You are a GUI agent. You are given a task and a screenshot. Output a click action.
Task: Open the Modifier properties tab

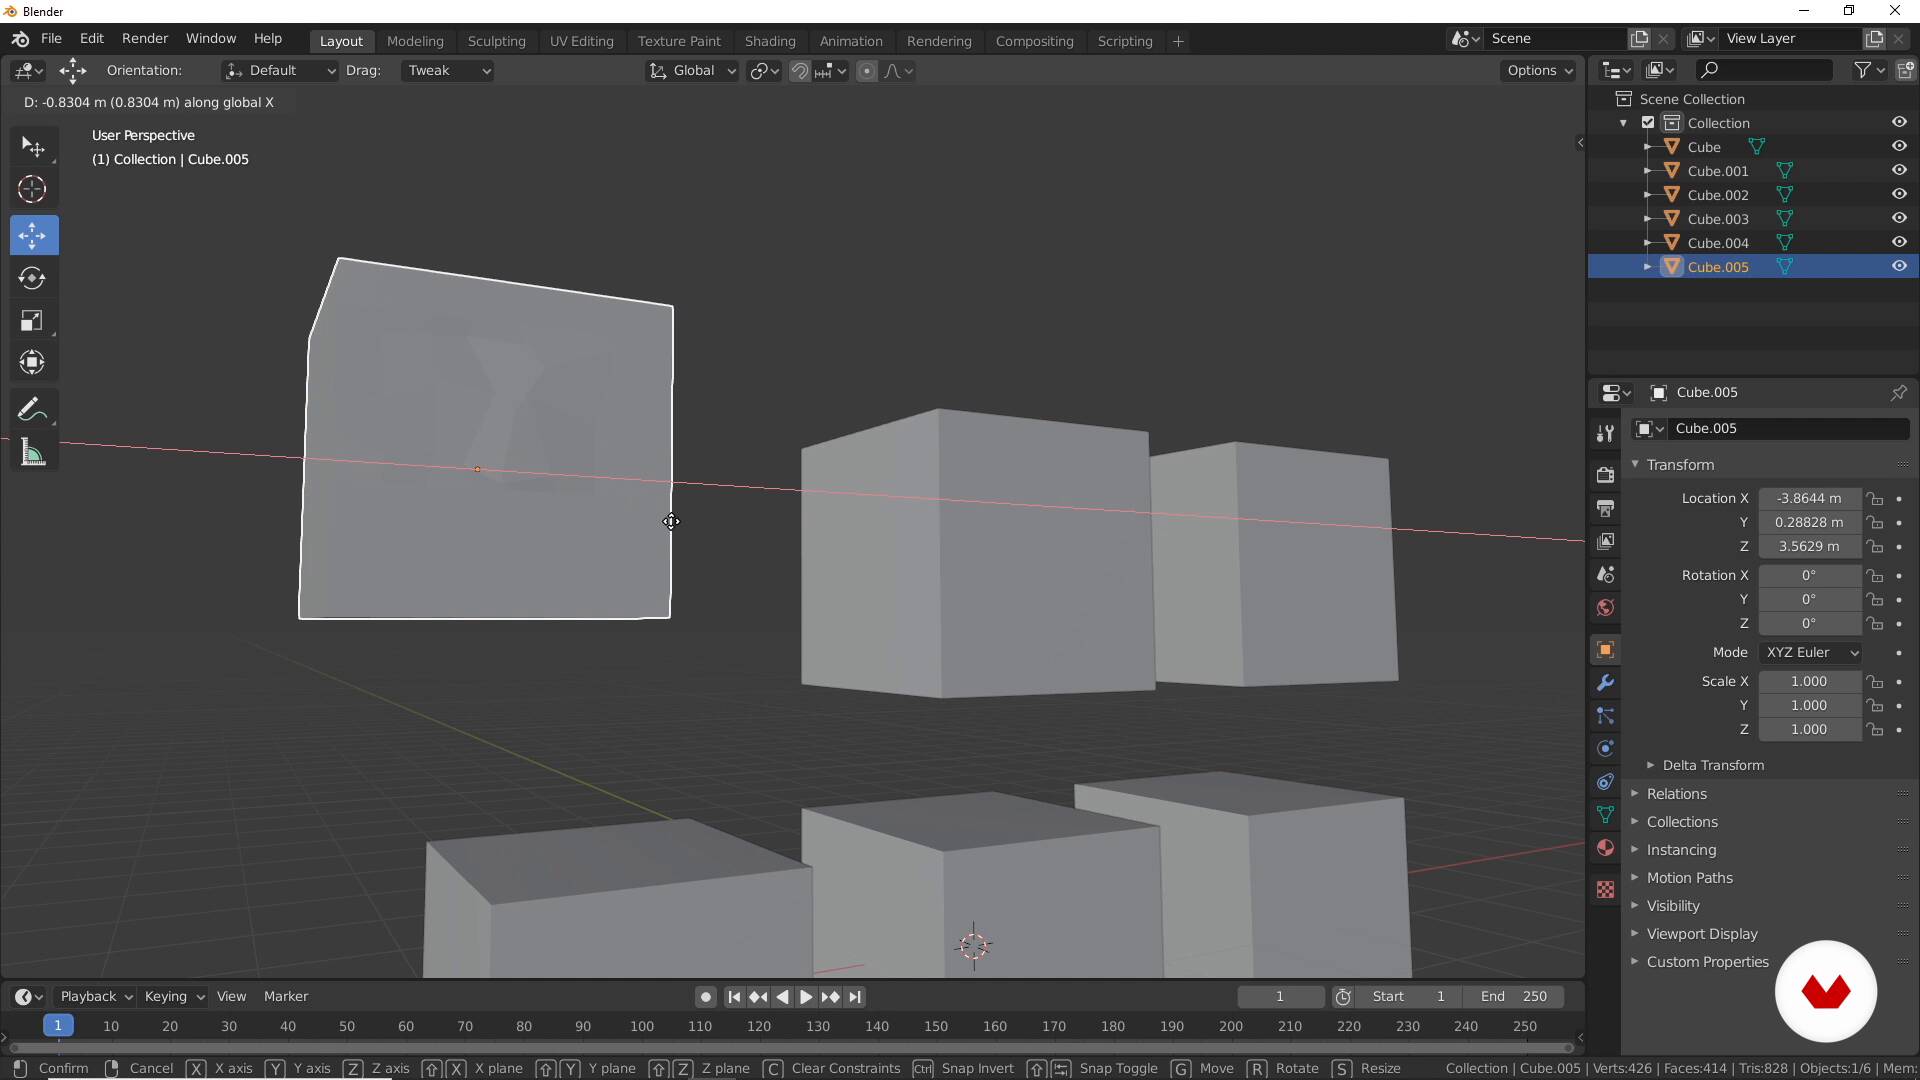[x=1605, y=683]
